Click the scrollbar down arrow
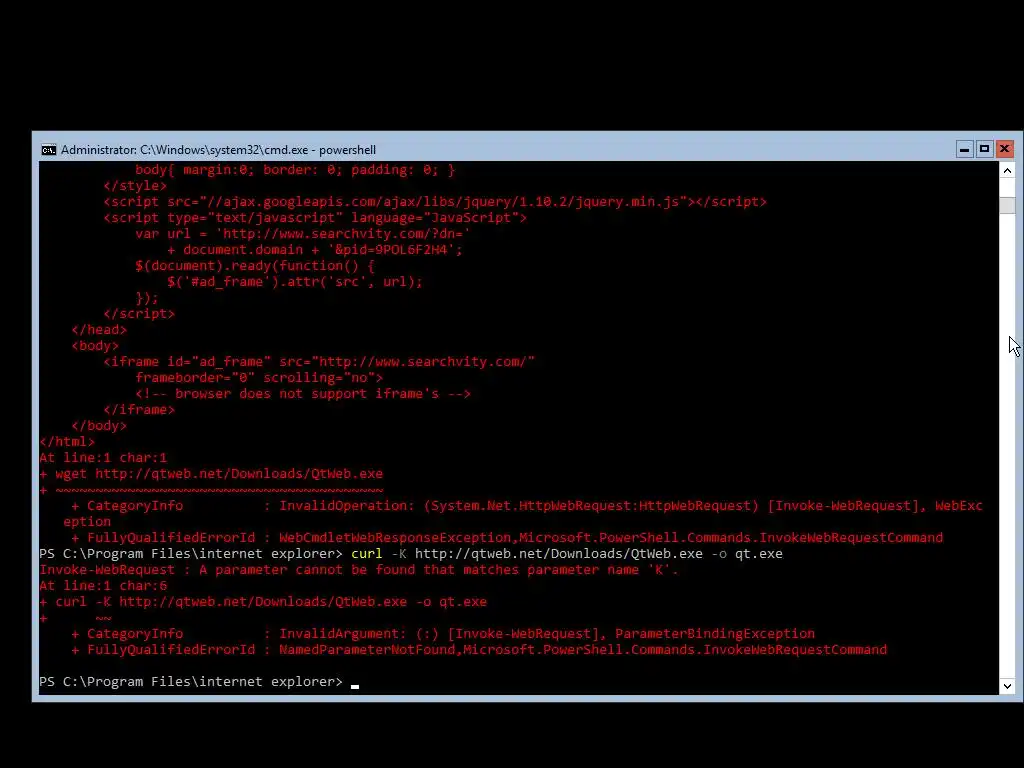The width and height of the screenshot is (1024, 768). pyautogui.click(x=1007, y=686)
